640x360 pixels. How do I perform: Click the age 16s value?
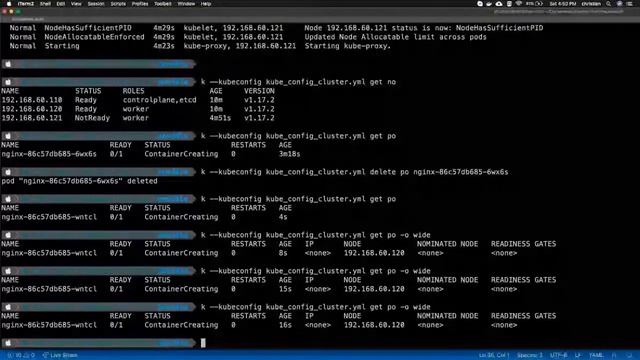tap(285, 325)
